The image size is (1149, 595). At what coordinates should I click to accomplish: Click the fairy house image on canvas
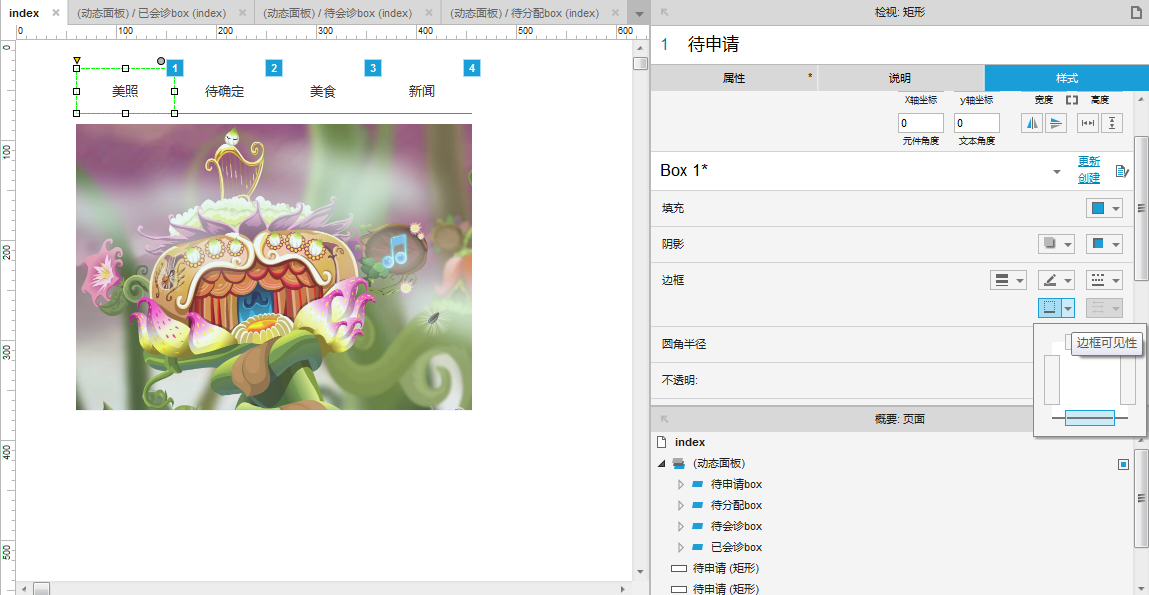(274, 267)
